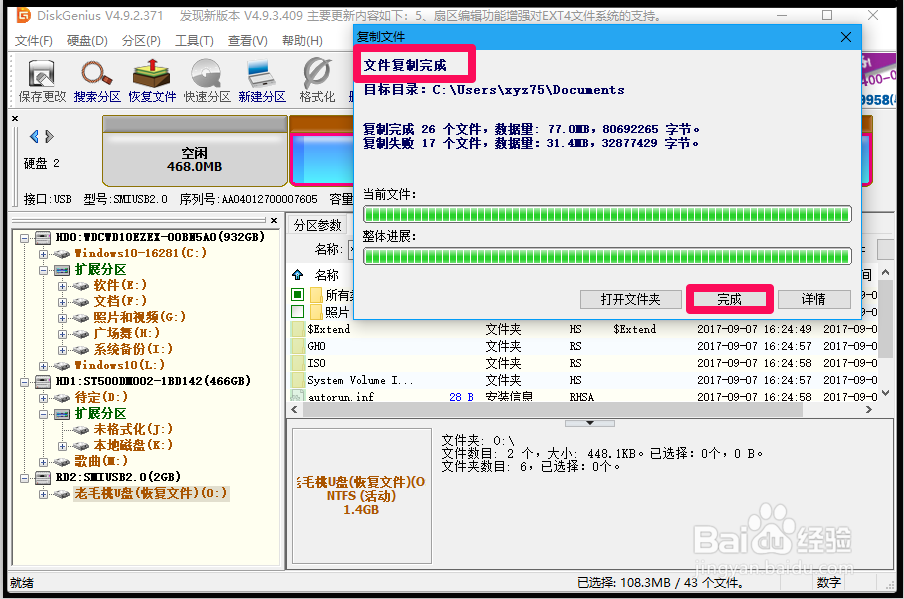Click the up-folder arrow icon beside 名称
904x599 pixels.
[x=297, y=274]
